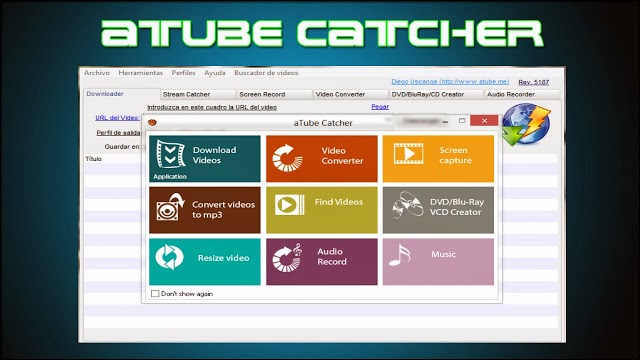Screen dimensions: 640x360
Task: Select the Music text label
Action: [443, 254]
